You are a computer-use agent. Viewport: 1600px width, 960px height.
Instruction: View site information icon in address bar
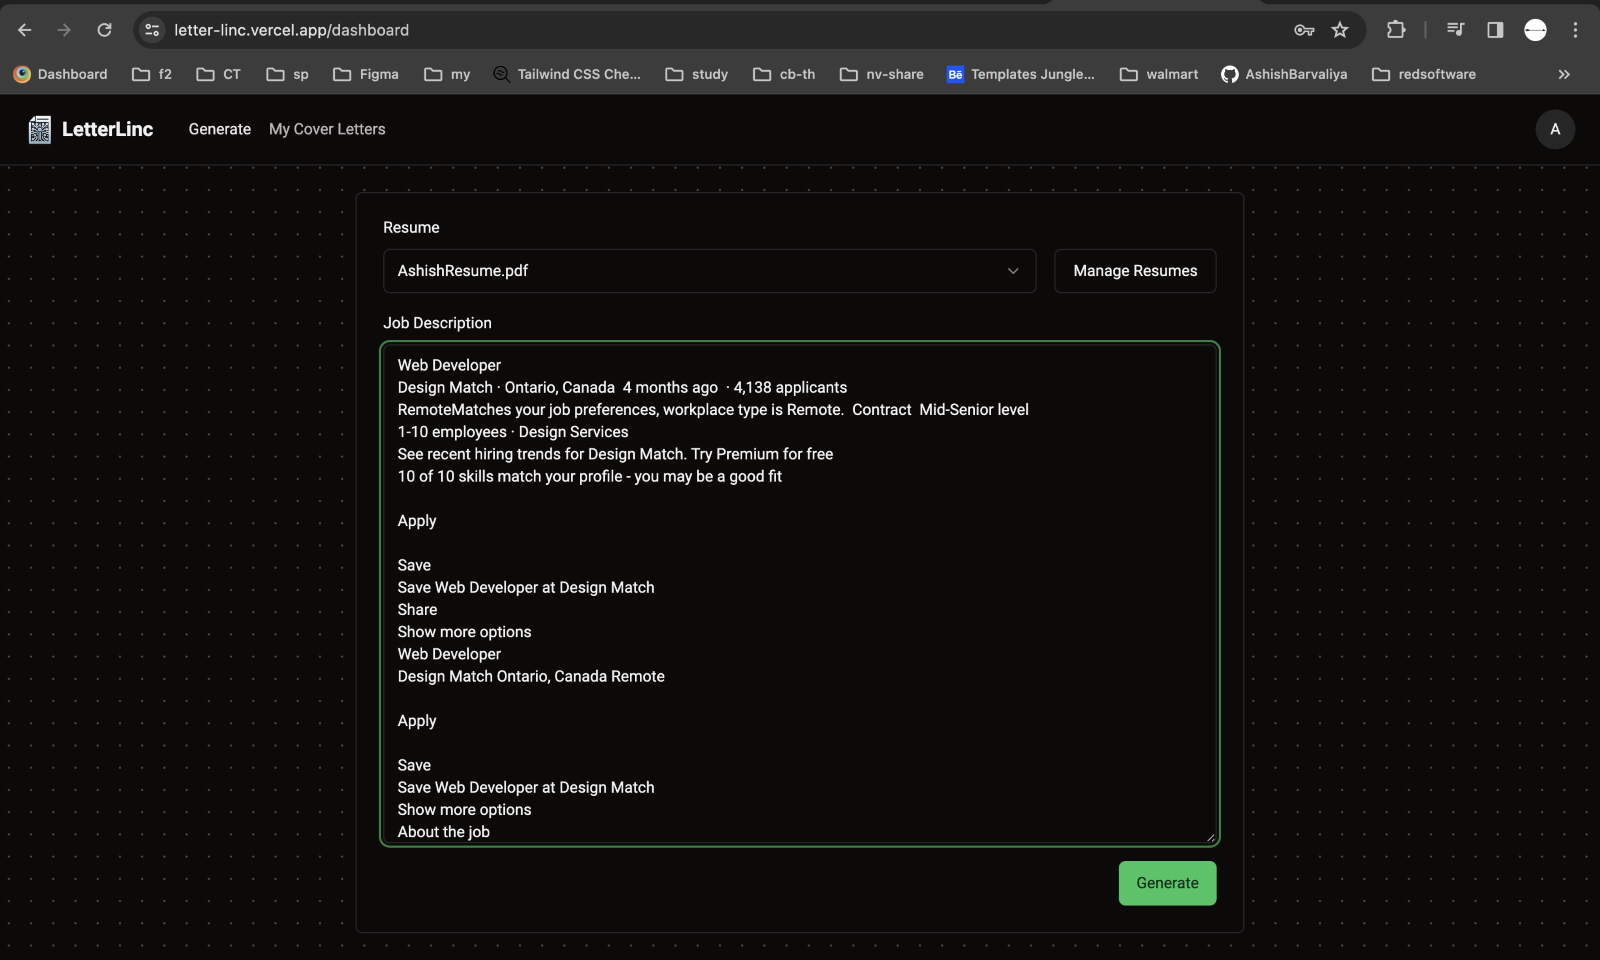tap(152, 30)
